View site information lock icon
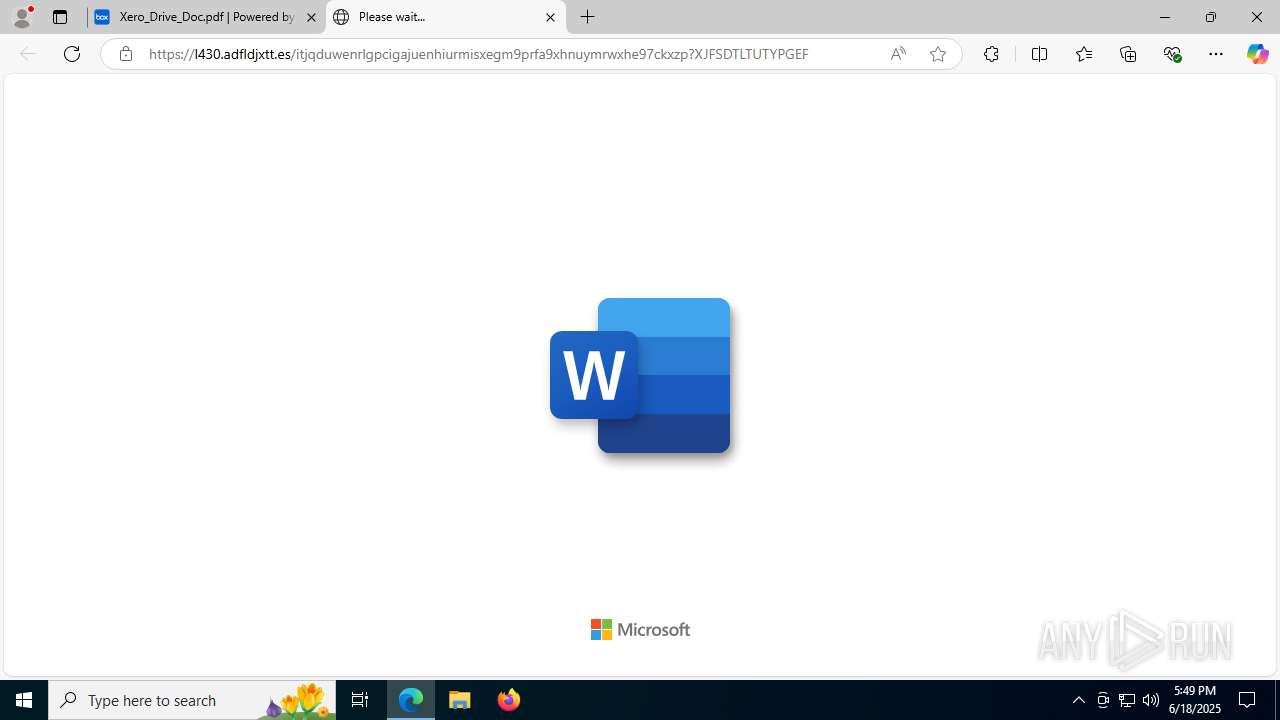The image size is (1280, 720). coord(125,54)
